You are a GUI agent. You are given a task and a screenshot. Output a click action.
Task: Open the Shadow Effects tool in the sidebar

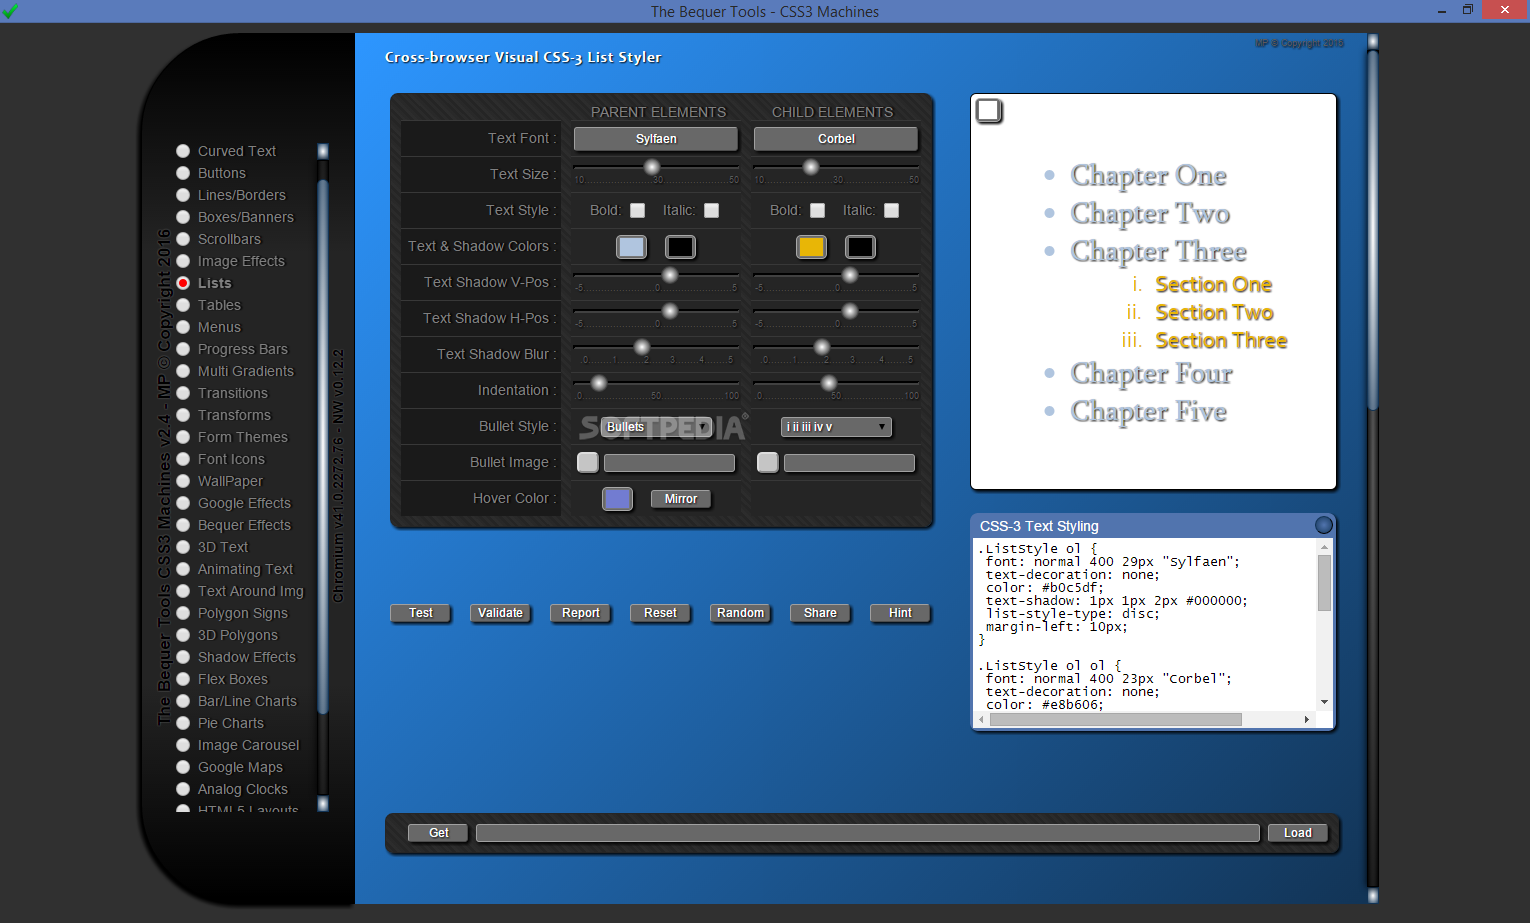click(247, 657)
